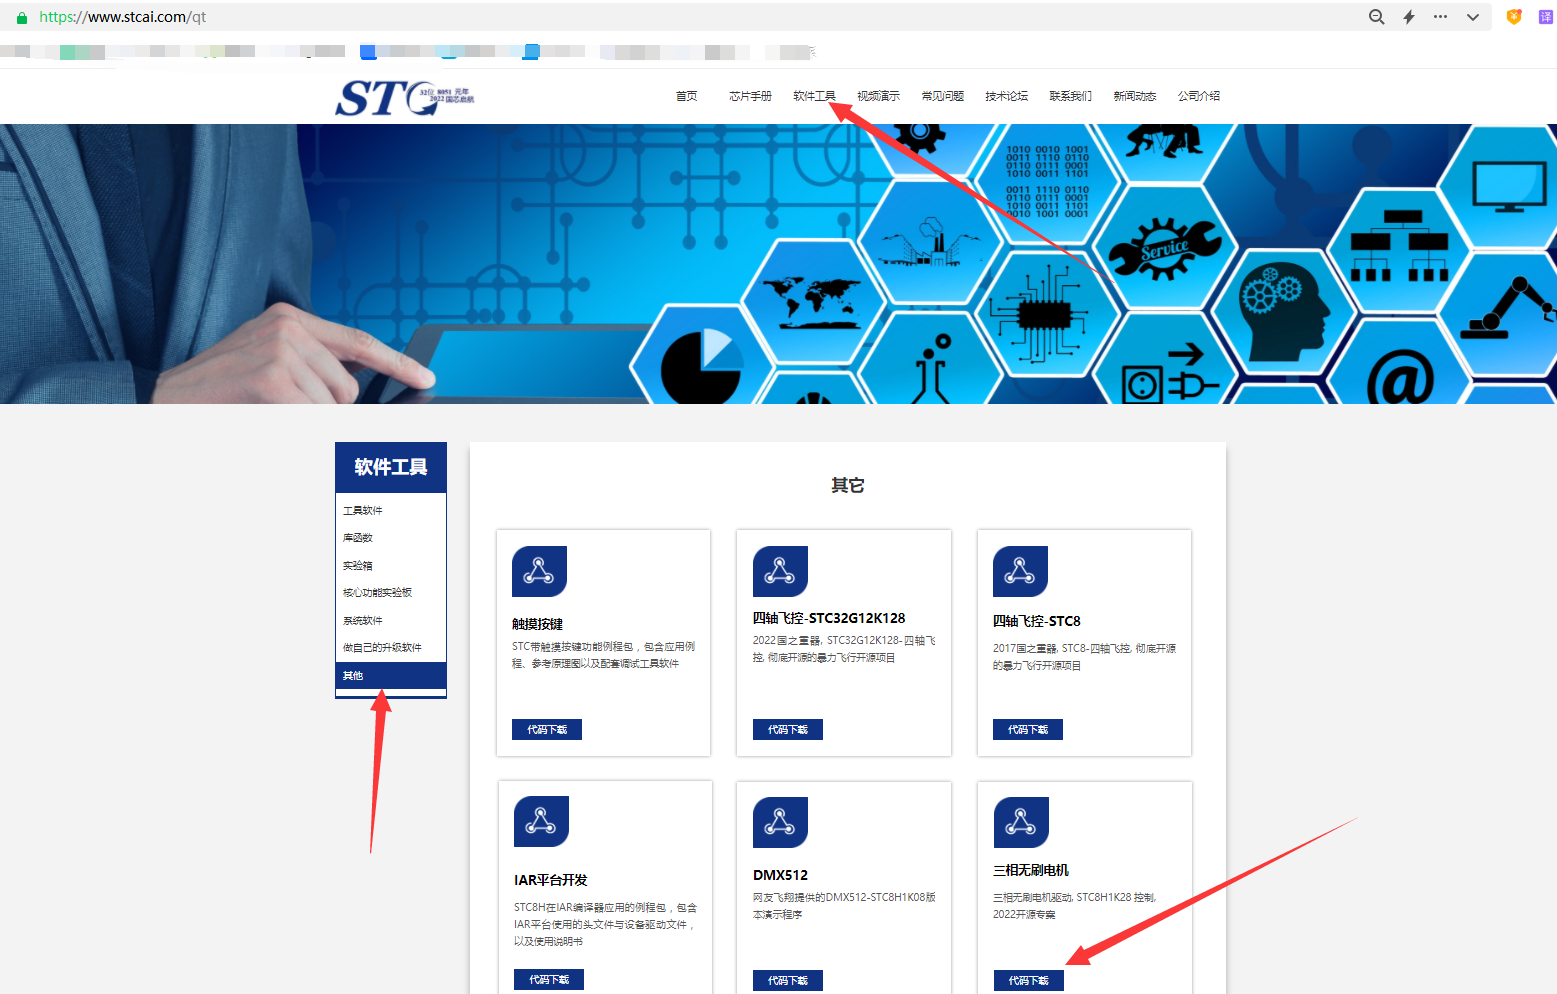This screenshot has height=994, width=1557.
Task: Select 其他 in the sidebar
Action: point(391,676)
